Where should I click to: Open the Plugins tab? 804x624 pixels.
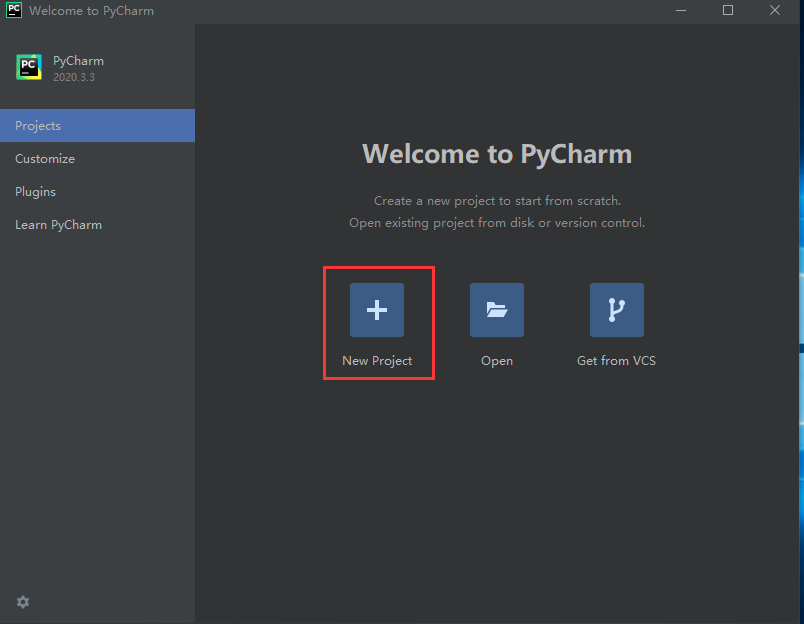(97, 192)
